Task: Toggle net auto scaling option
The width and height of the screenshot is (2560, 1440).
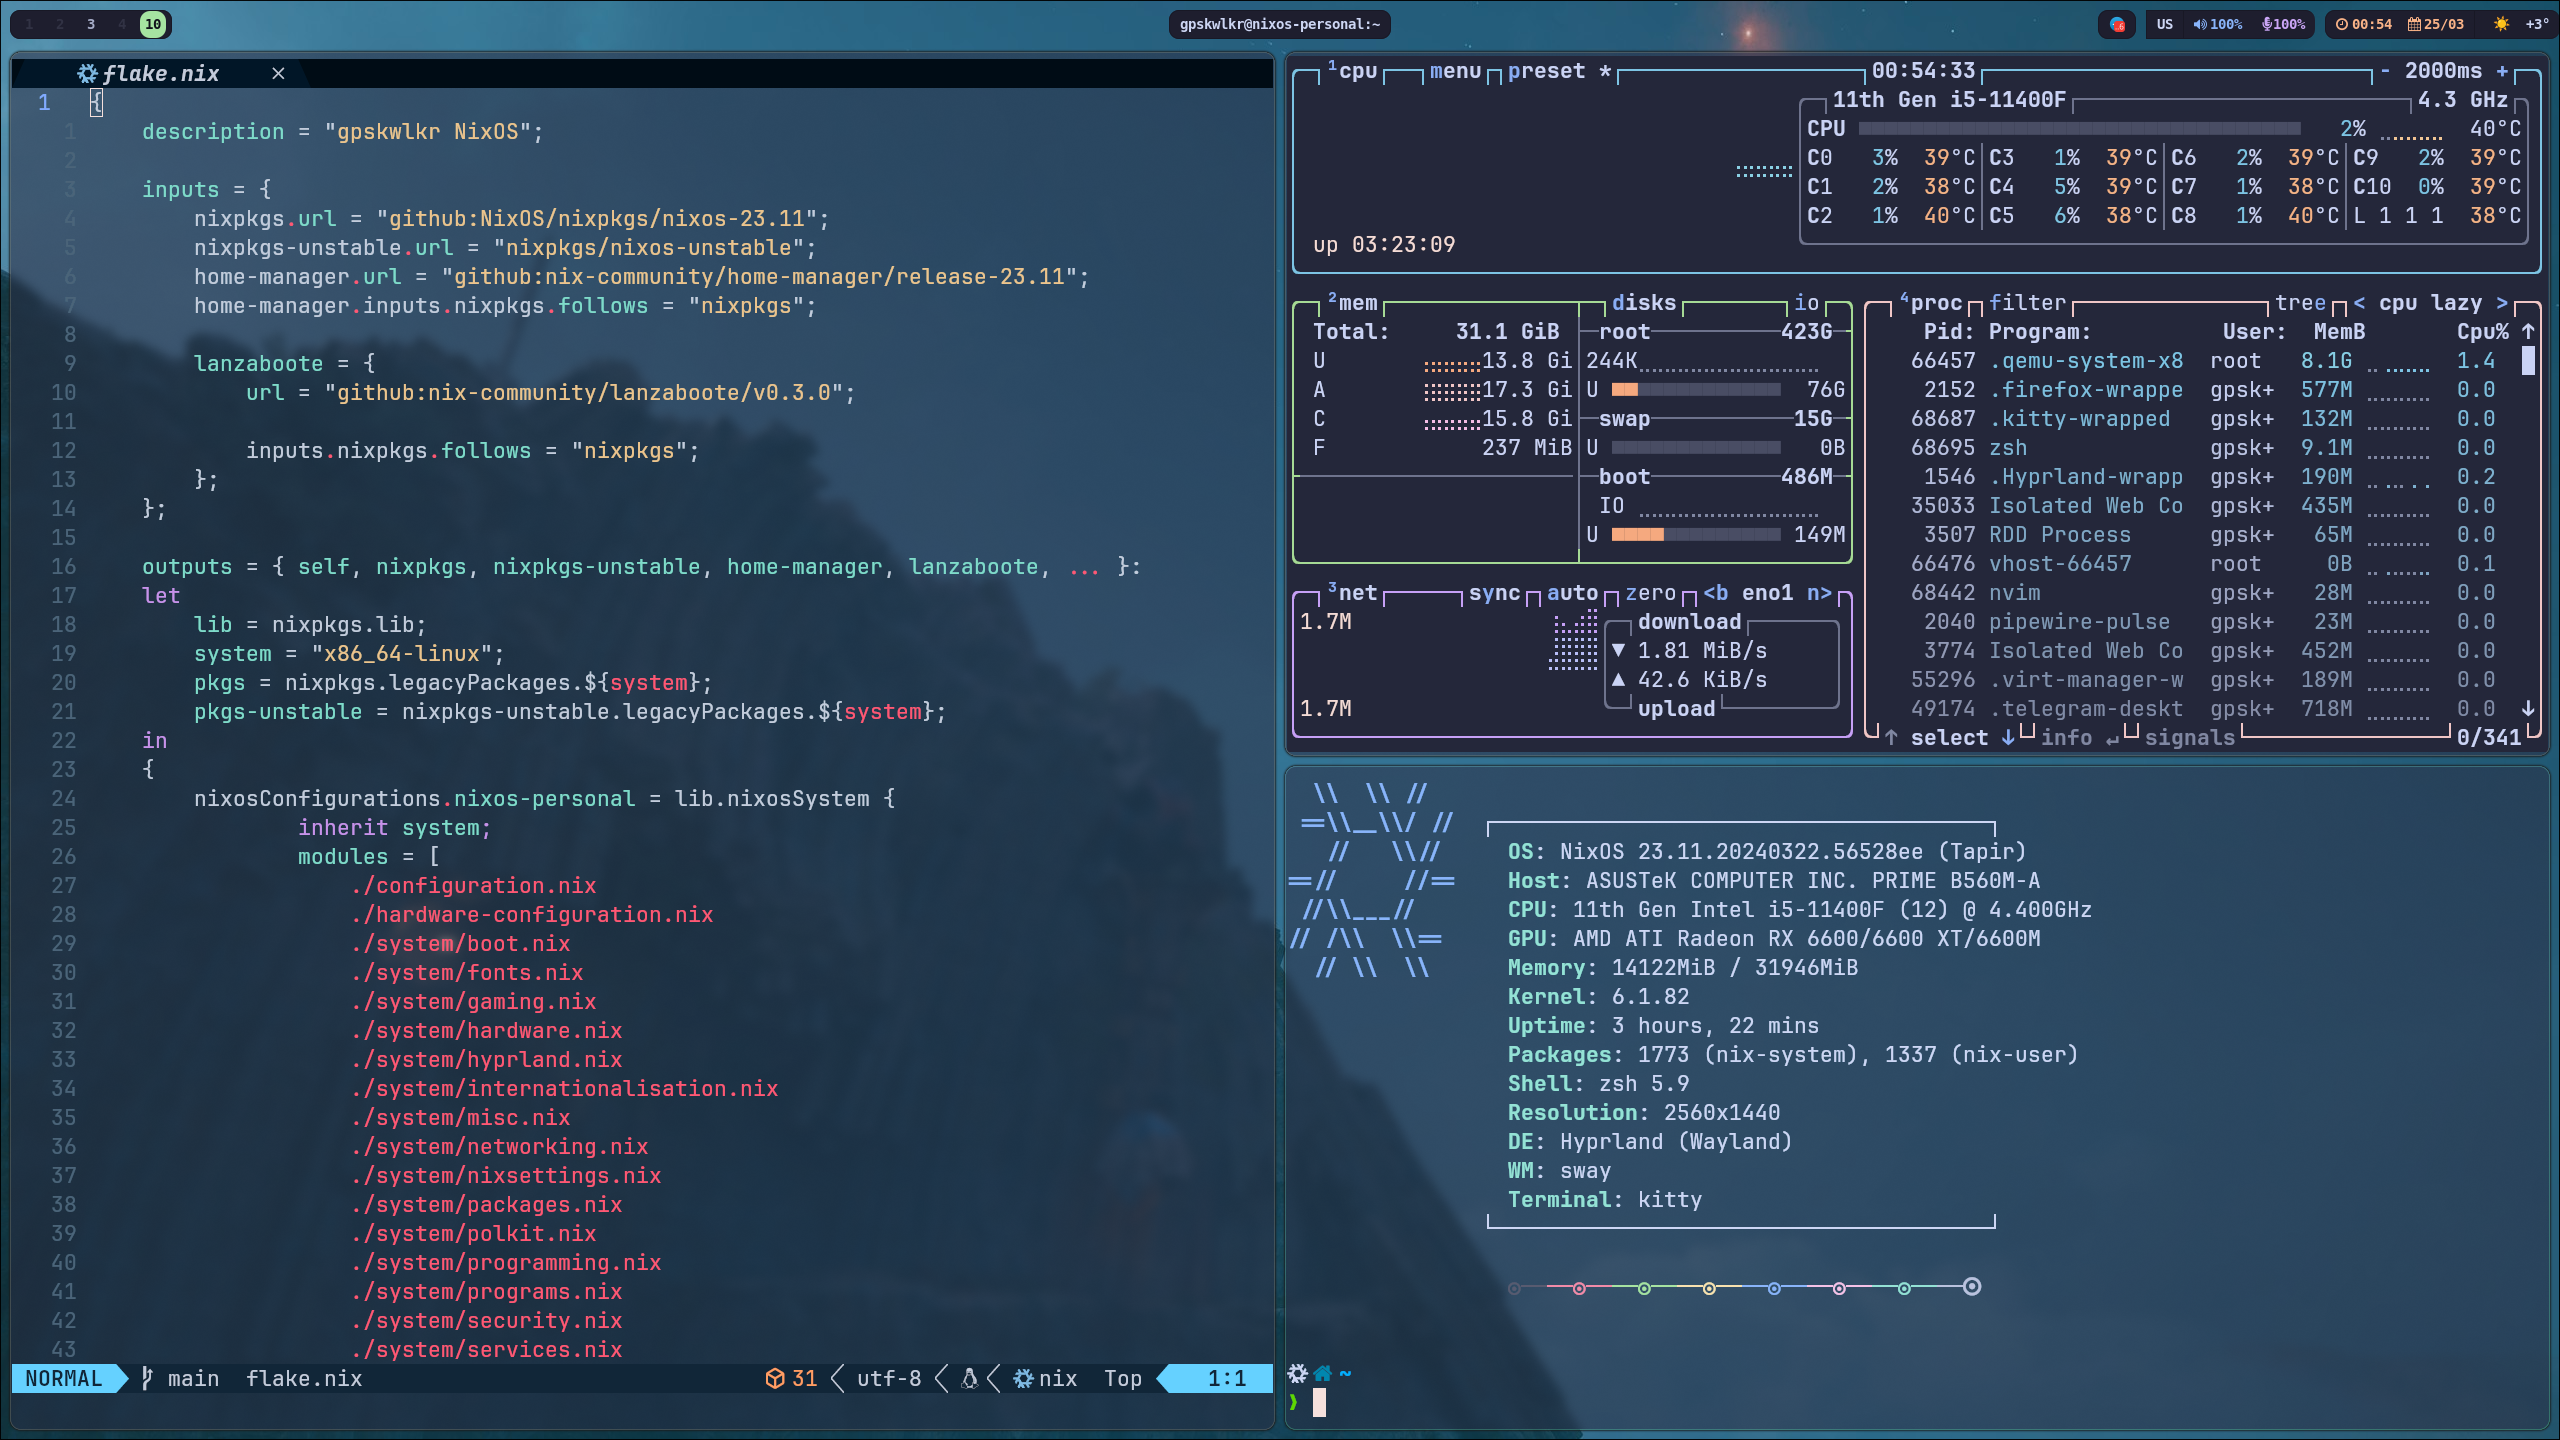Action: point(1572,593)
